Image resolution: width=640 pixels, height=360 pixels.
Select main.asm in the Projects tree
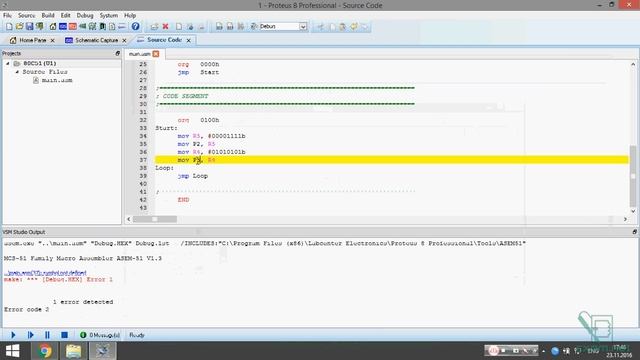[57, 80]
